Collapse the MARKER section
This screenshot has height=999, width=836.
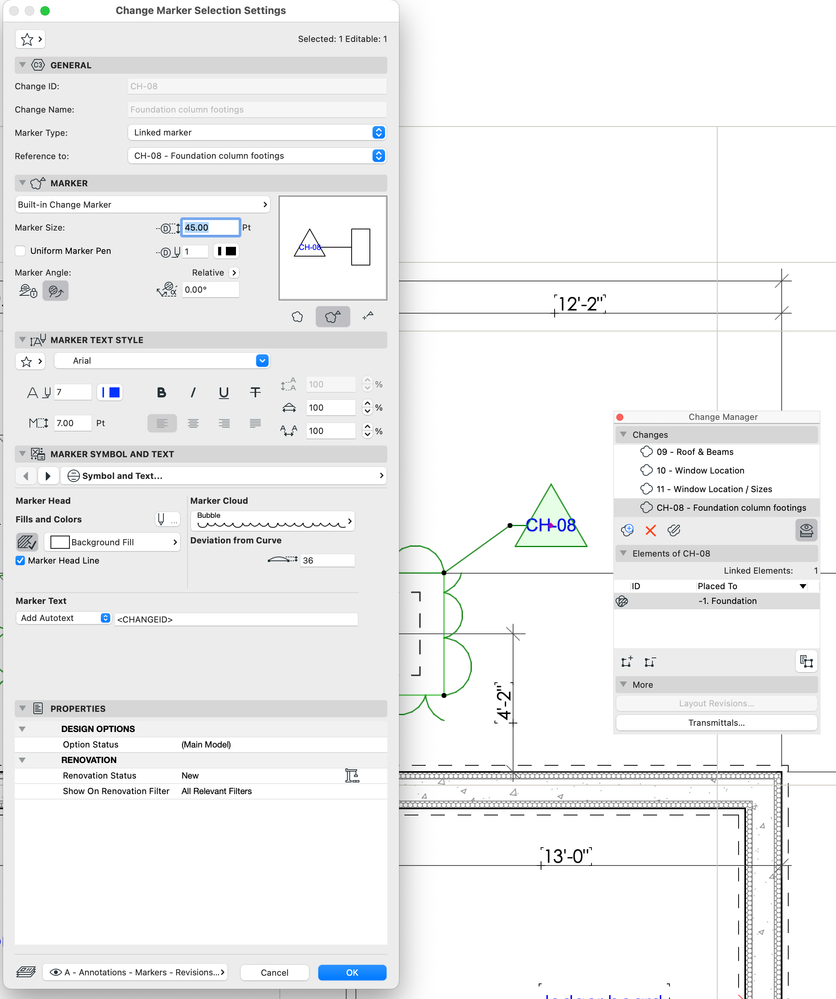tap(22, 183)
